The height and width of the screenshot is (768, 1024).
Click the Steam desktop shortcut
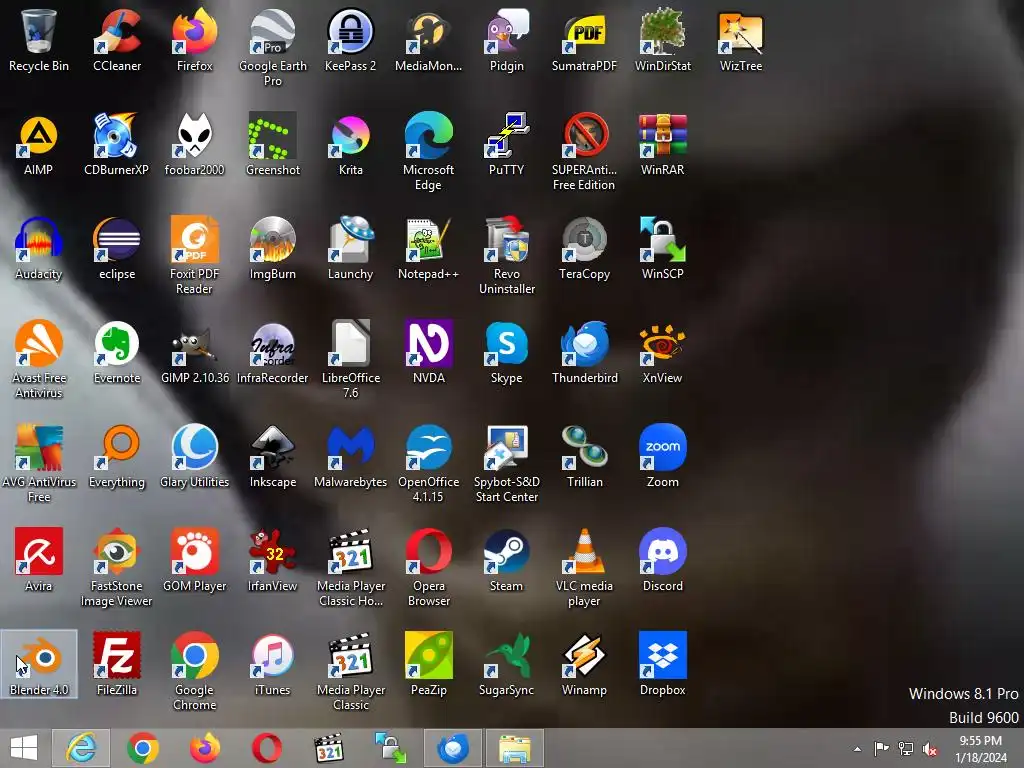506,560
